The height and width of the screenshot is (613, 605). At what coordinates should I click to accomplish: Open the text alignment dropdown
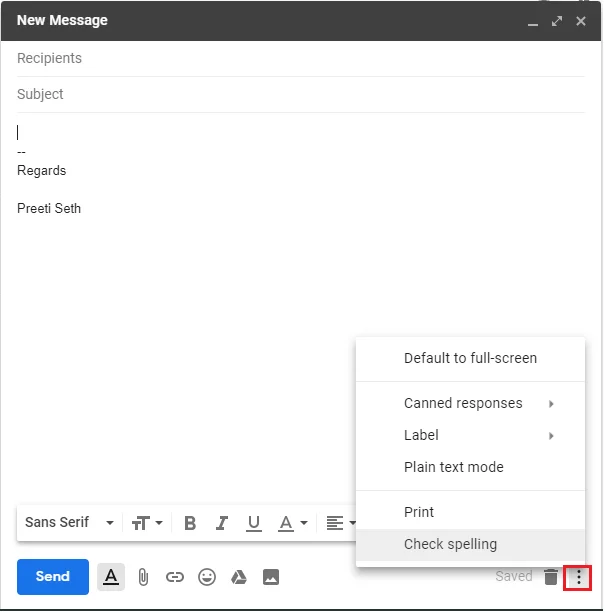pos(341,523)
